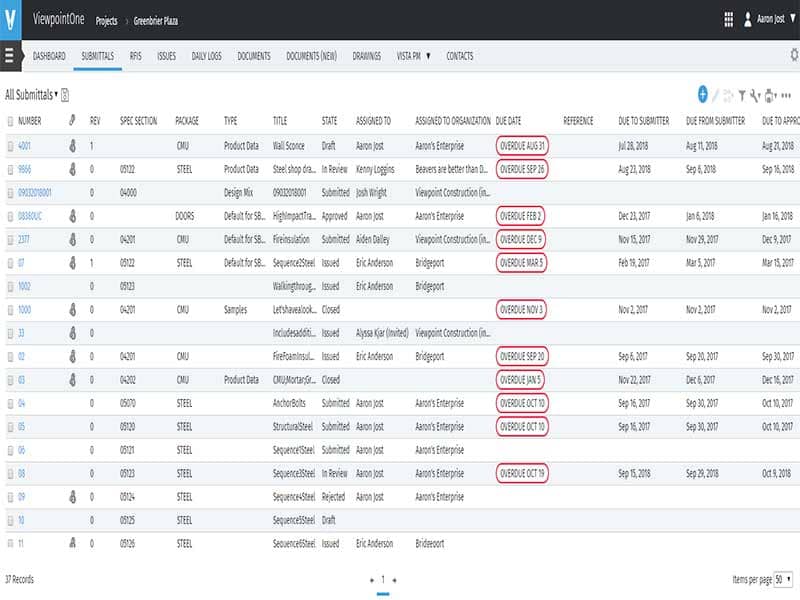Open the Aaron Jost user menu
Viewport: 800px width, 600px height.
[769, 19]
